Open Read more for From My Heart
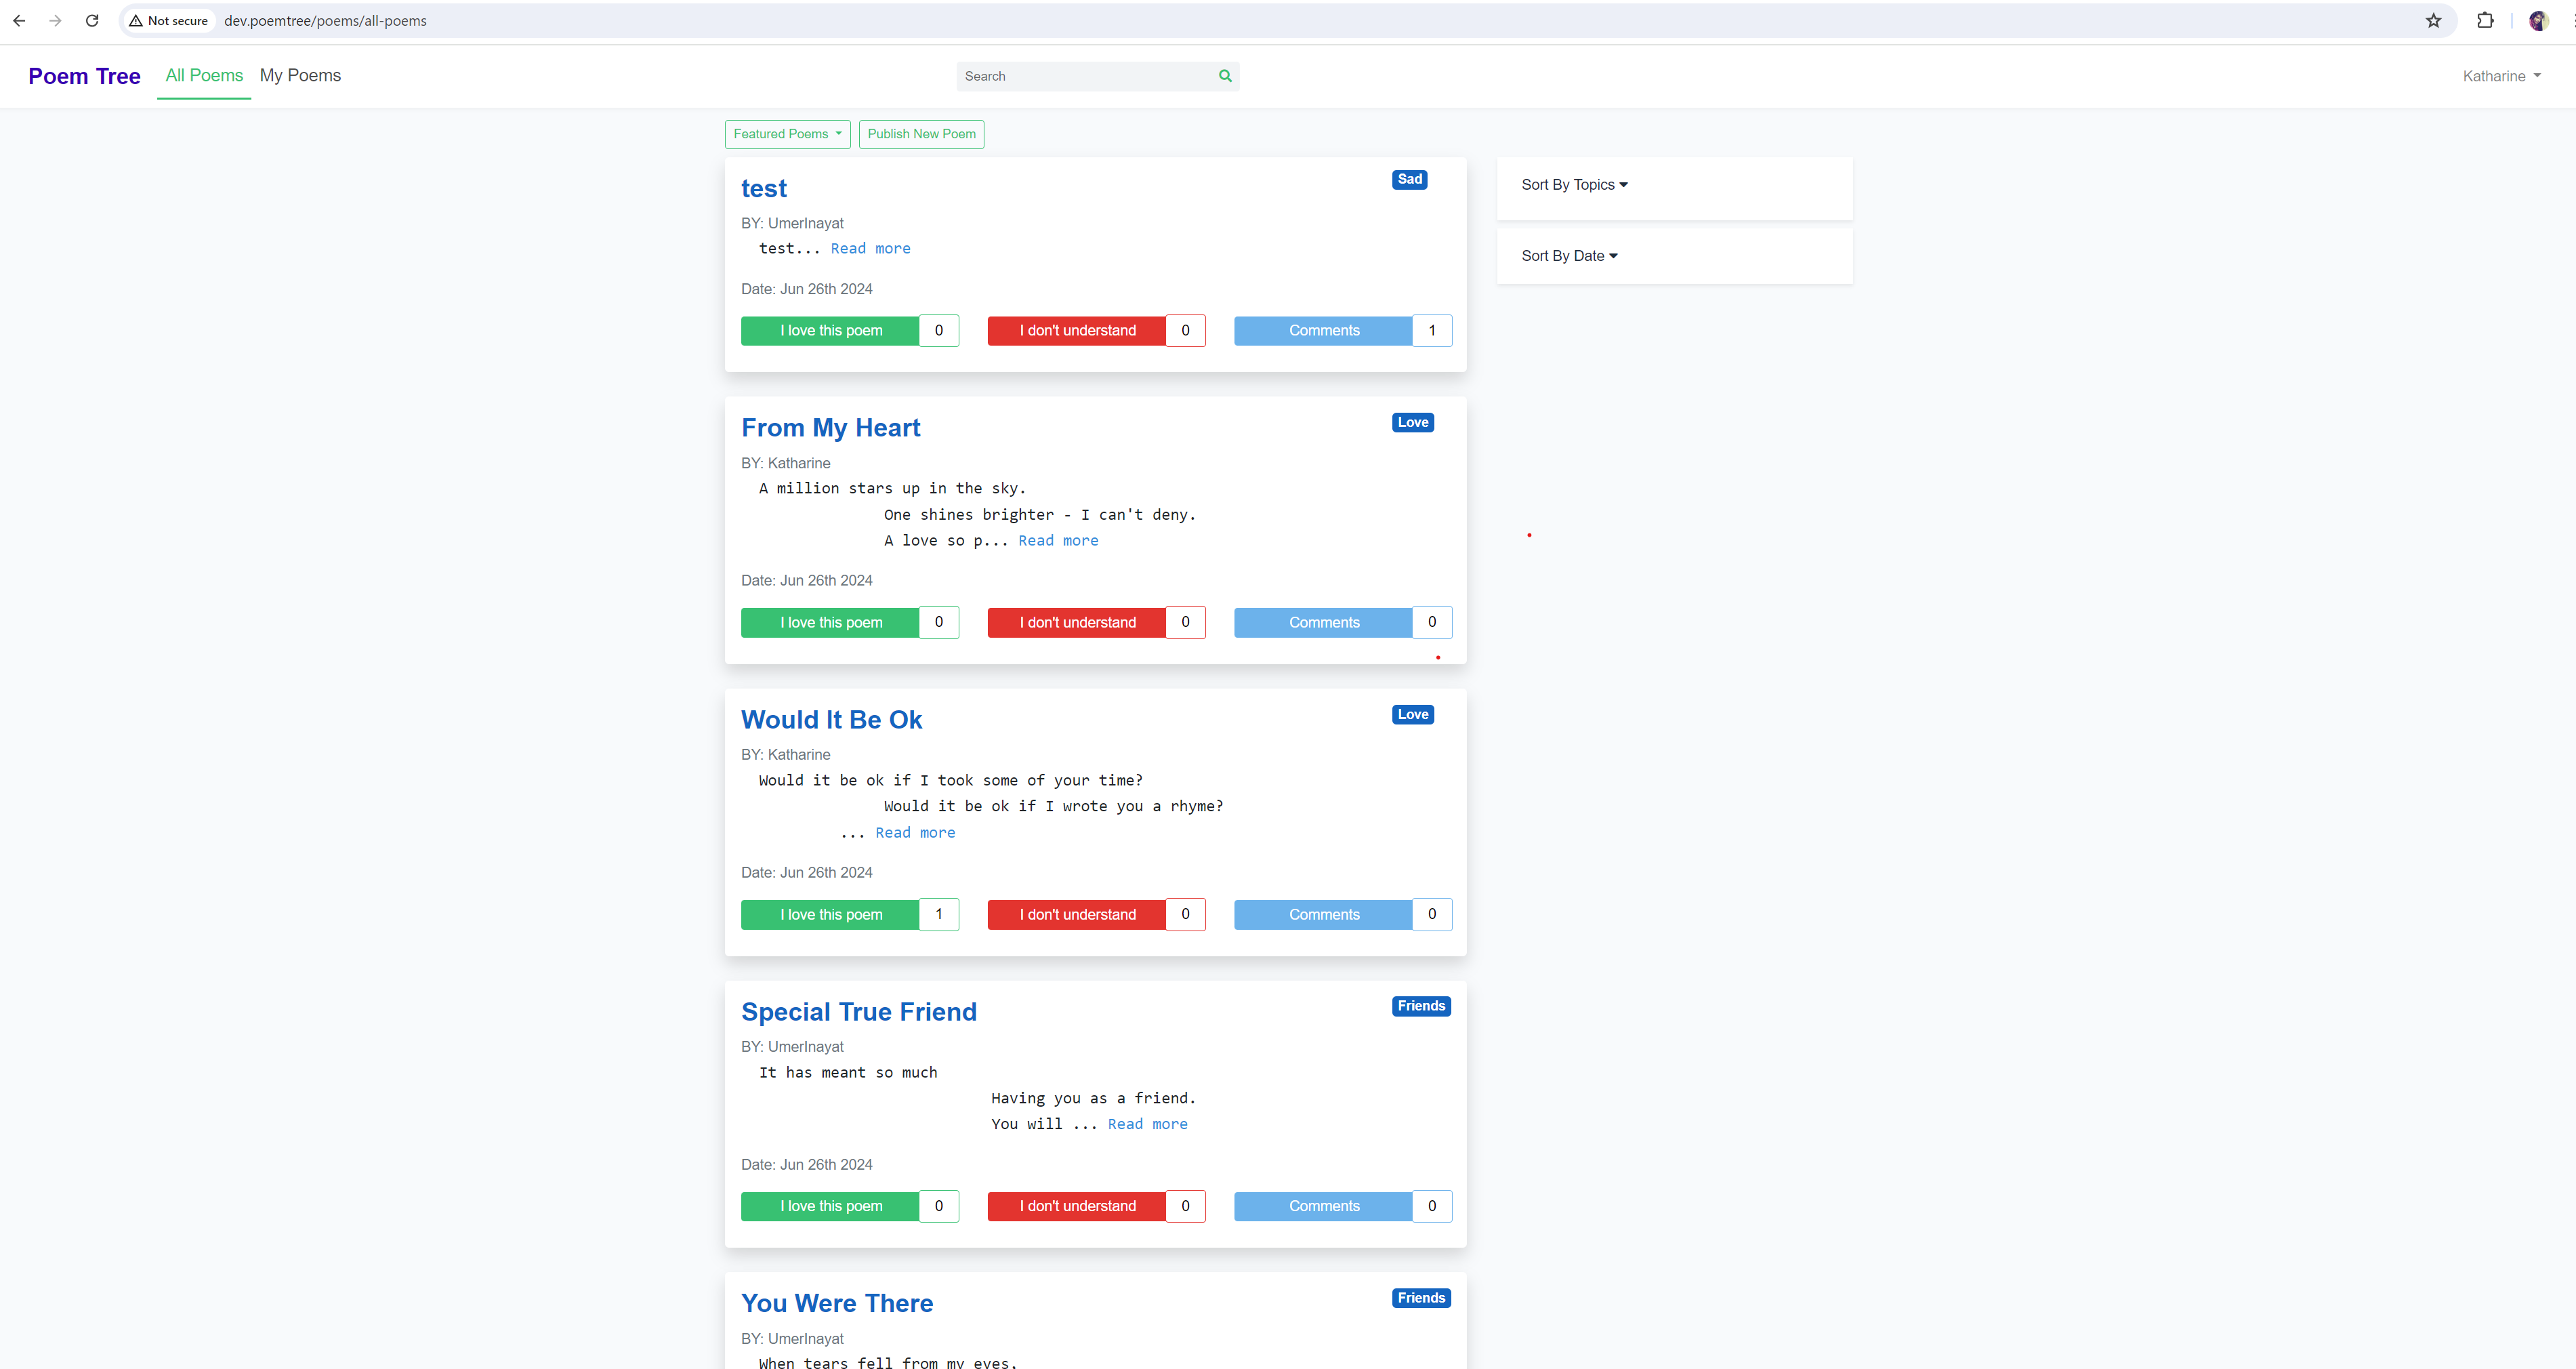Image resolution: width=2576 pixels, height=1369 pixels. (1058, 540)
